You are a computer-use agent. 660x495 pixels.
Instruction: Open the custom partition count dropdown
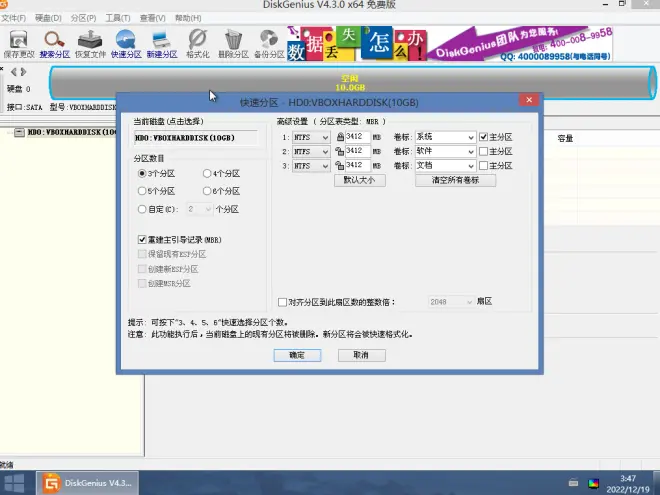point(200,209)
